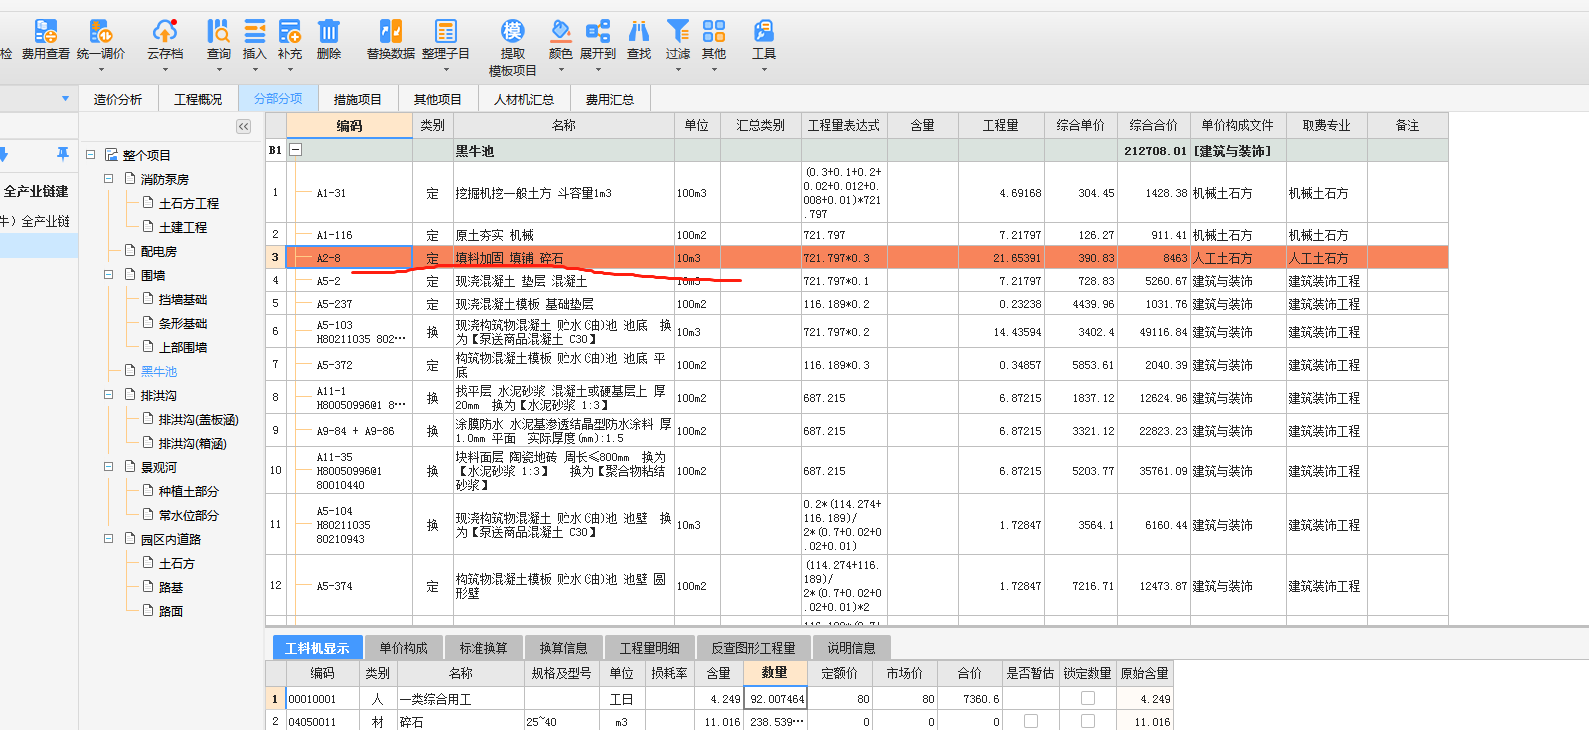Screen dimensions: 1589x730
Task: Click the pin icon in the left sidebar
Action: [63, 154]
